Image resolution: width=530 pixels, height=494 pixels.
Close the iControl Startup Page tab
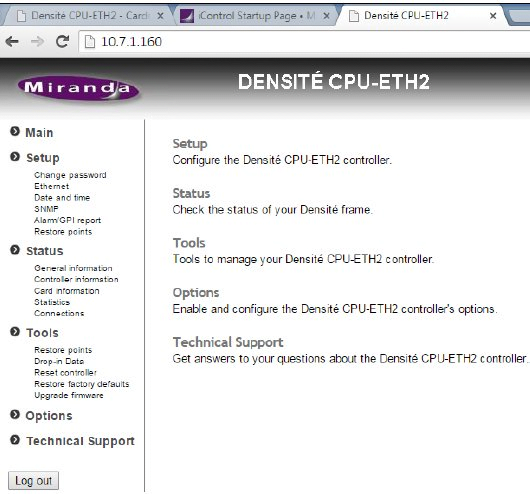(x=327, y=16)
